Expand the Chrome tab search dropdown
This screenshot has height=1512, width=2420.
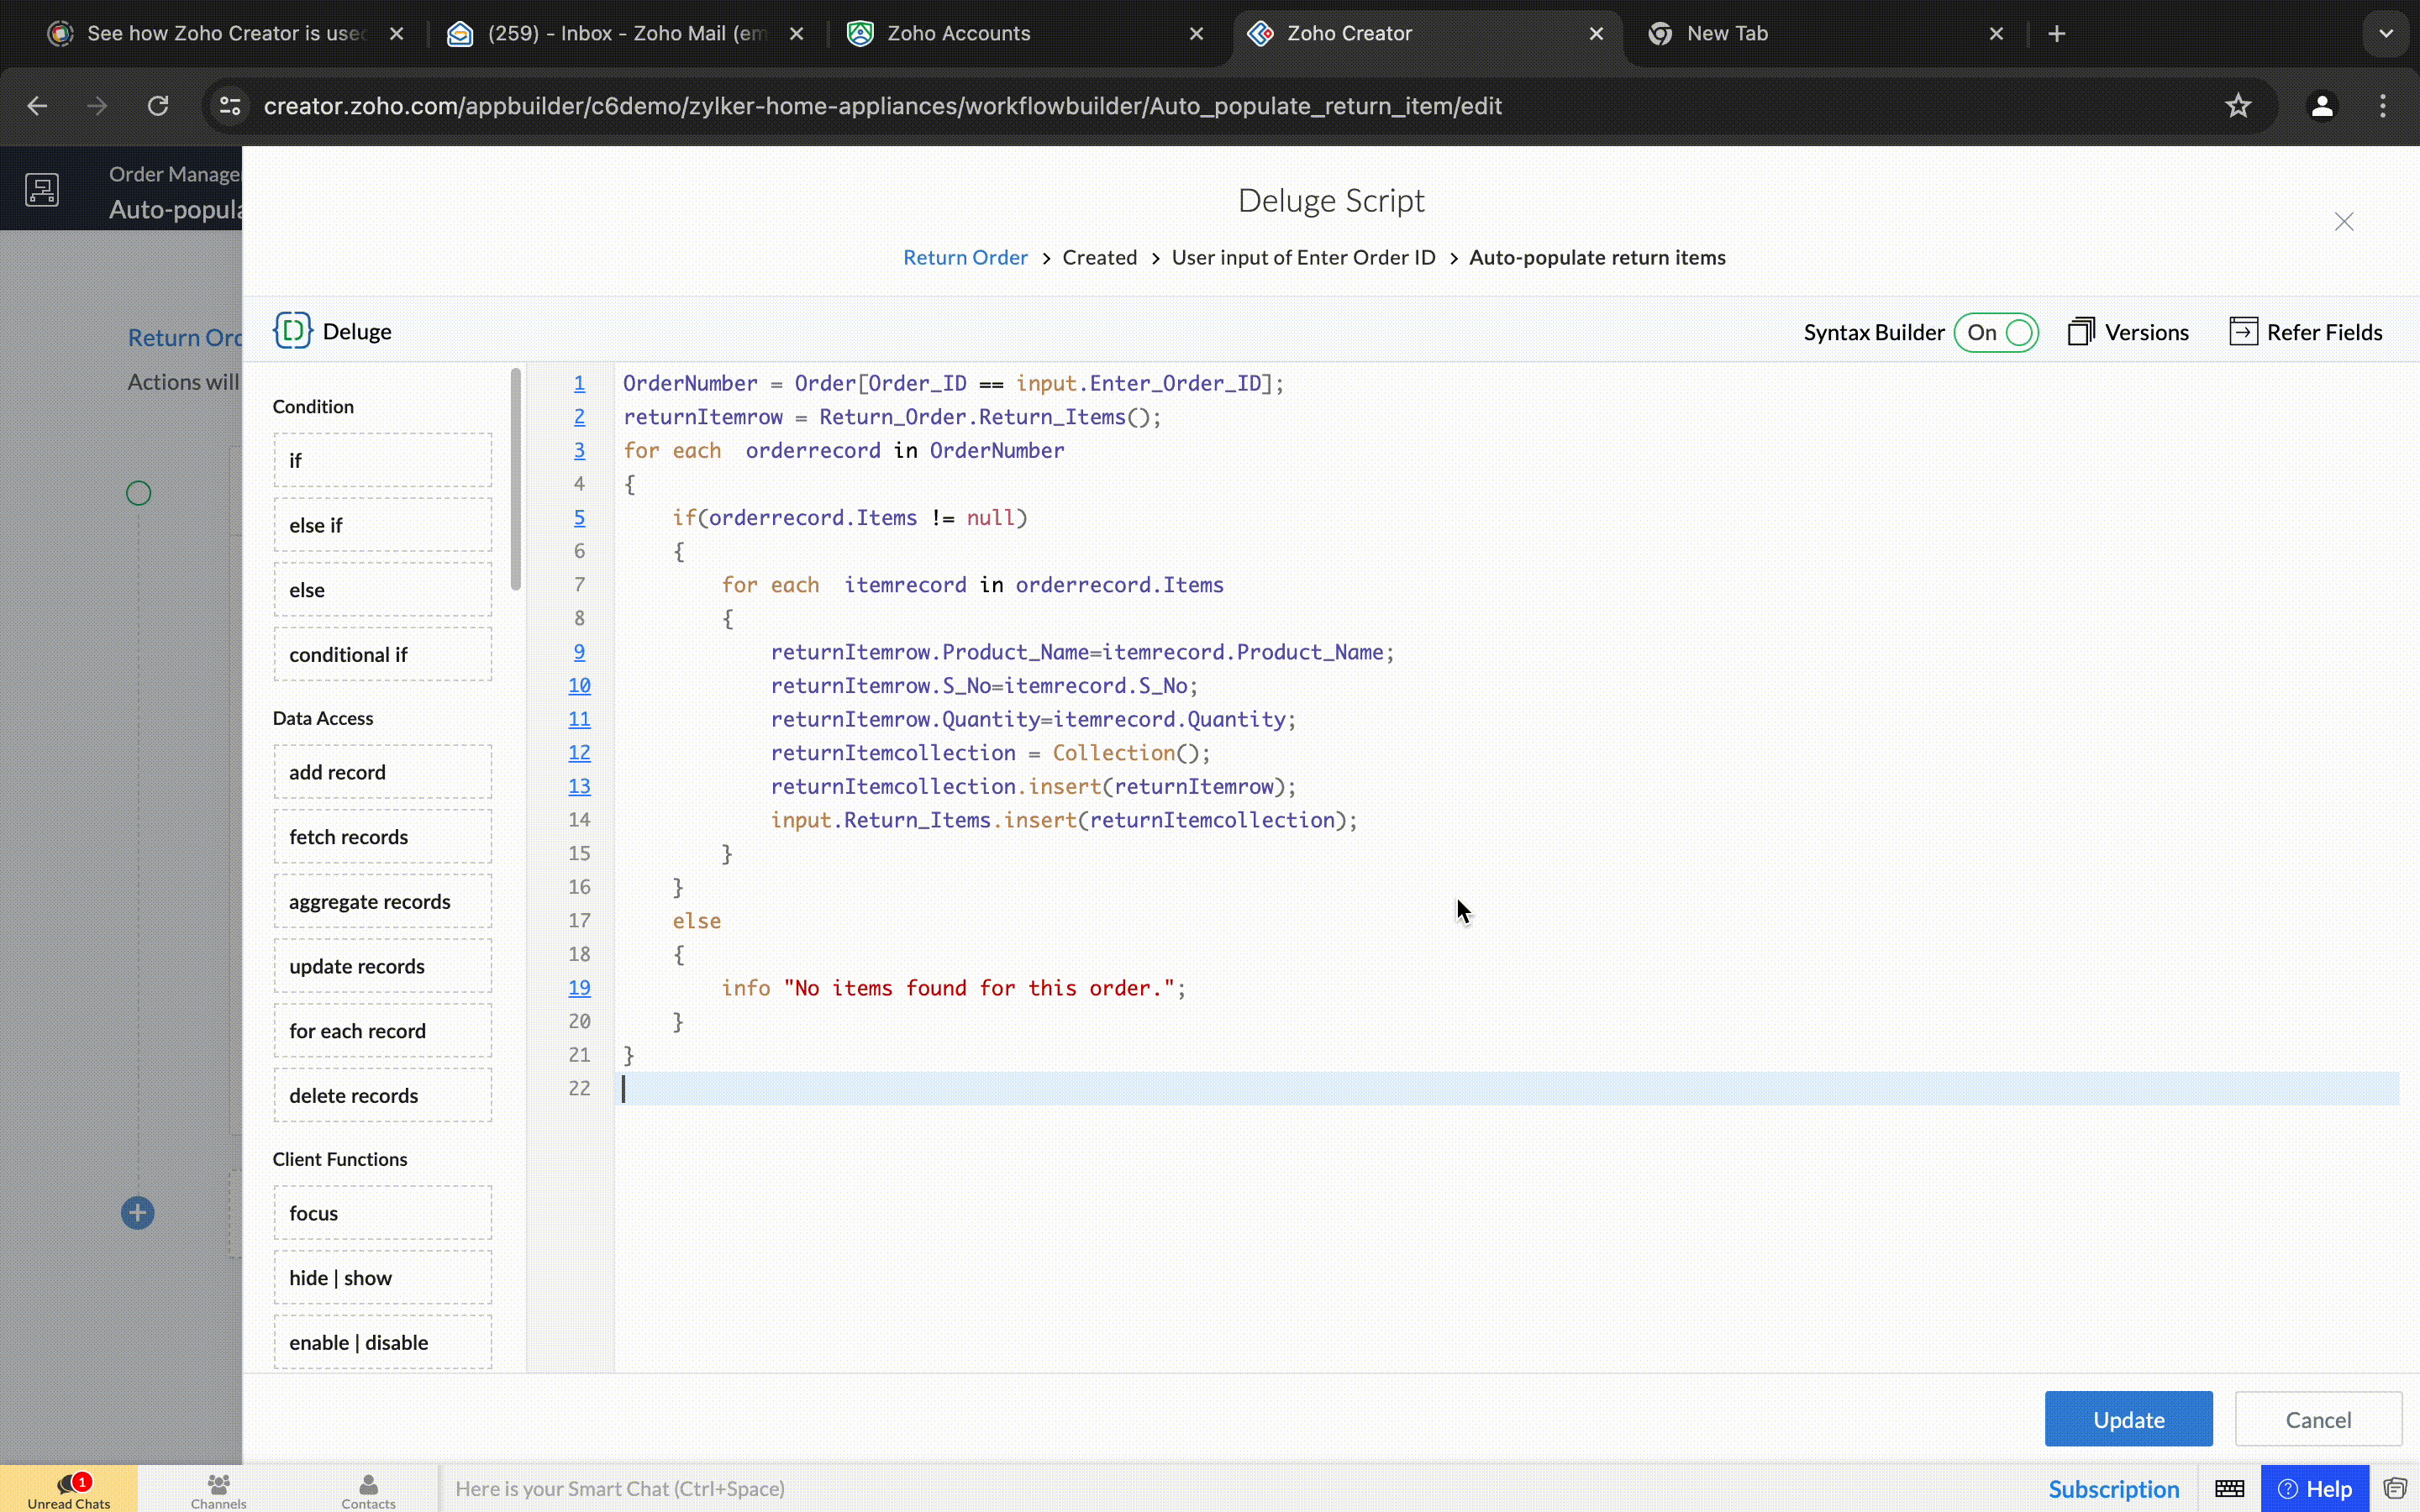coord(2386,33)
